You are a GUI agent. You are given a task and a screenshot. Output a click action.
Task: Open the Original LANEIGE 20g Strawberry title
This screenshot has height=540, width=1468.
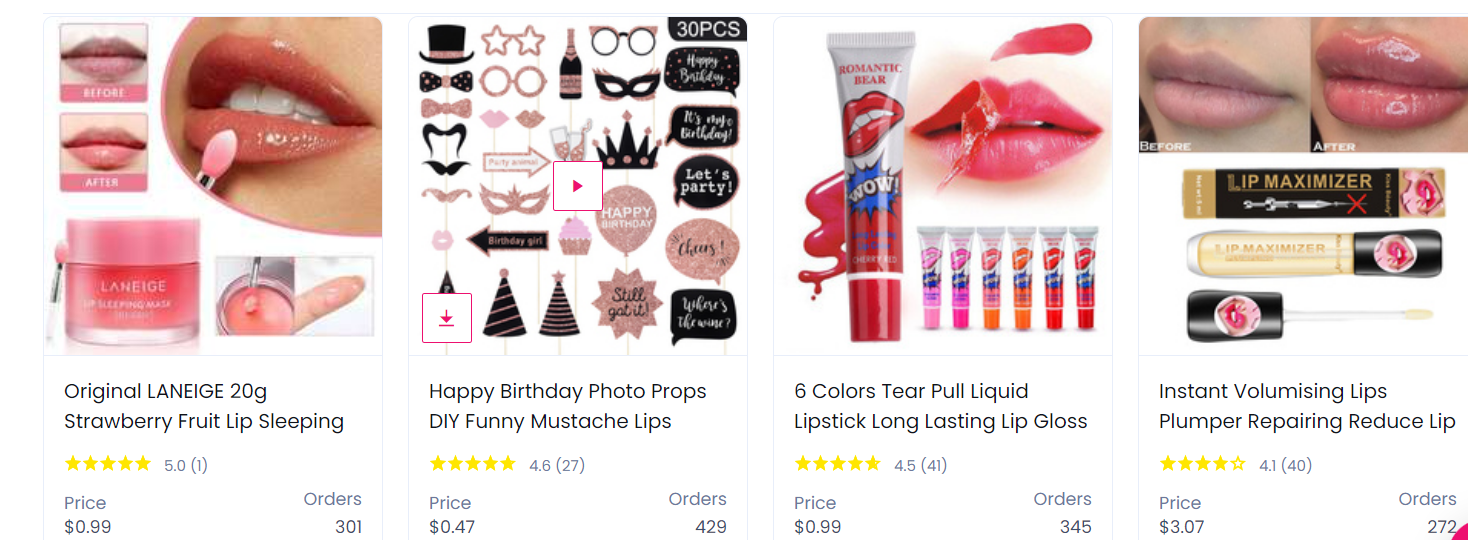tap(204, 406)
